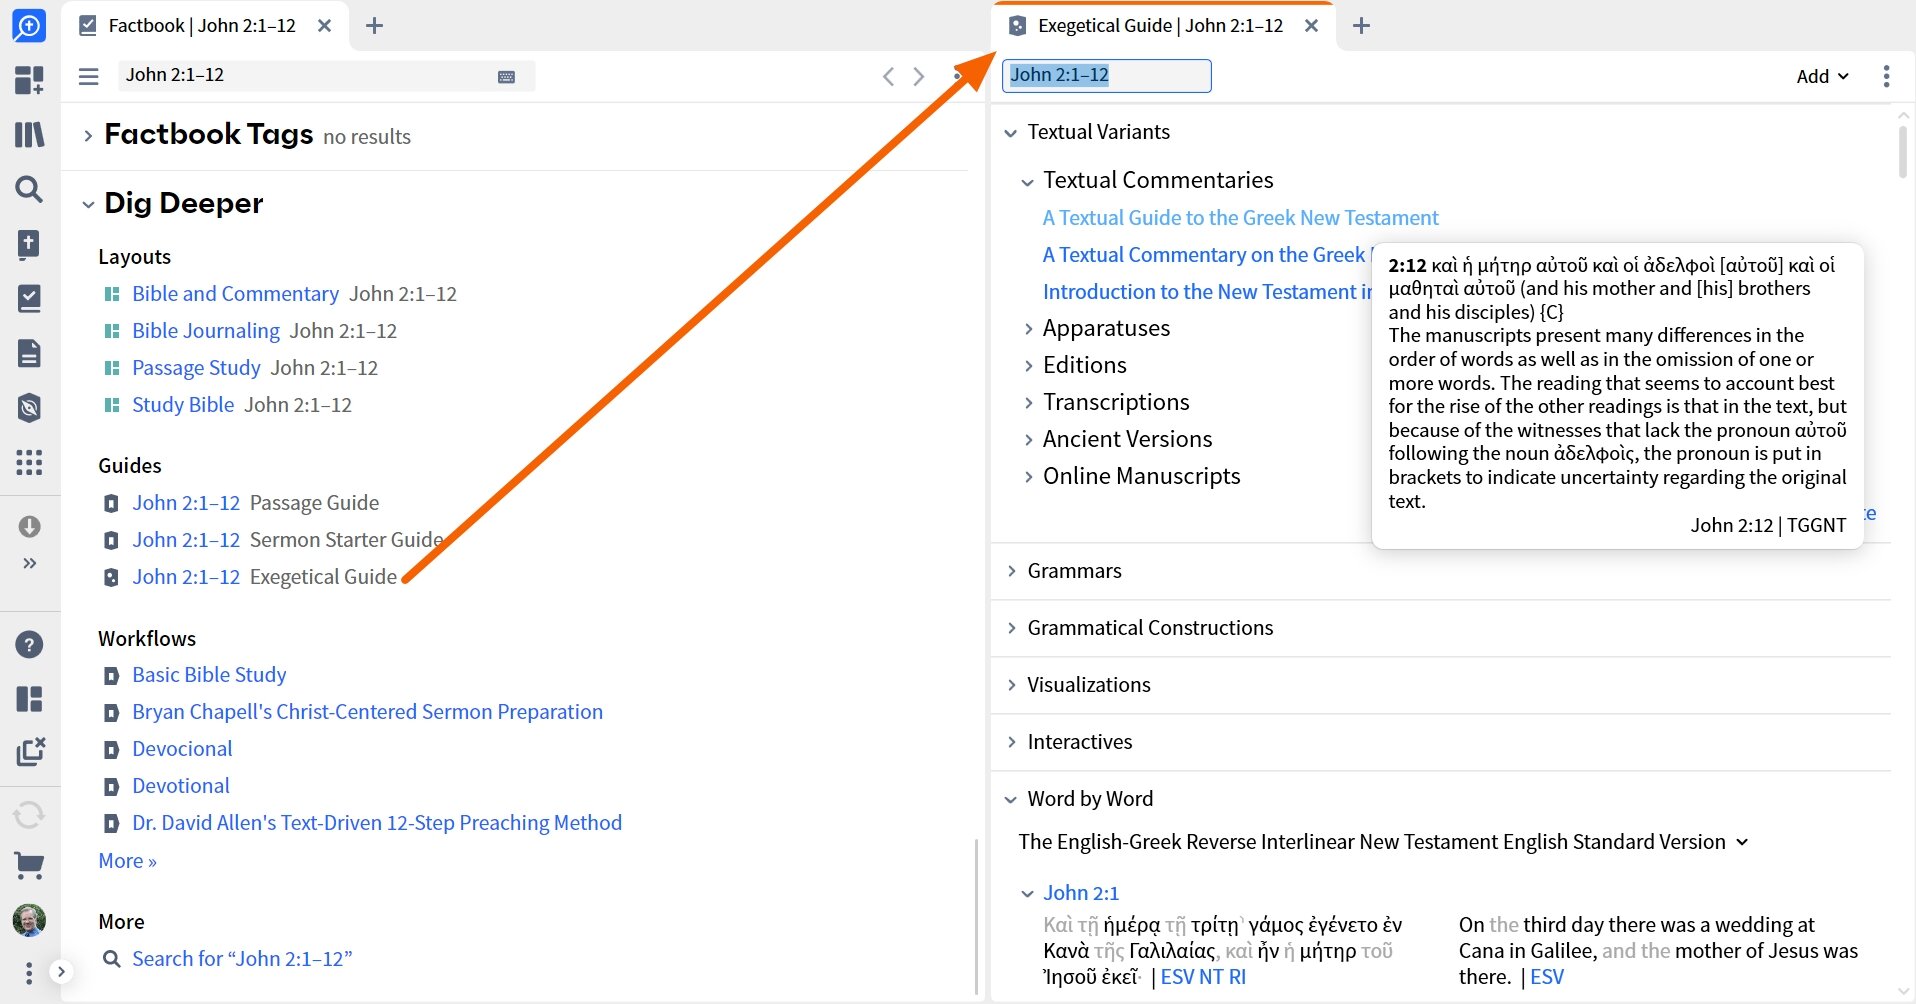This screenshot has width=1916, height=1004.
Task: Open the Devocional workflow
Action: click(x=182, y=749)
